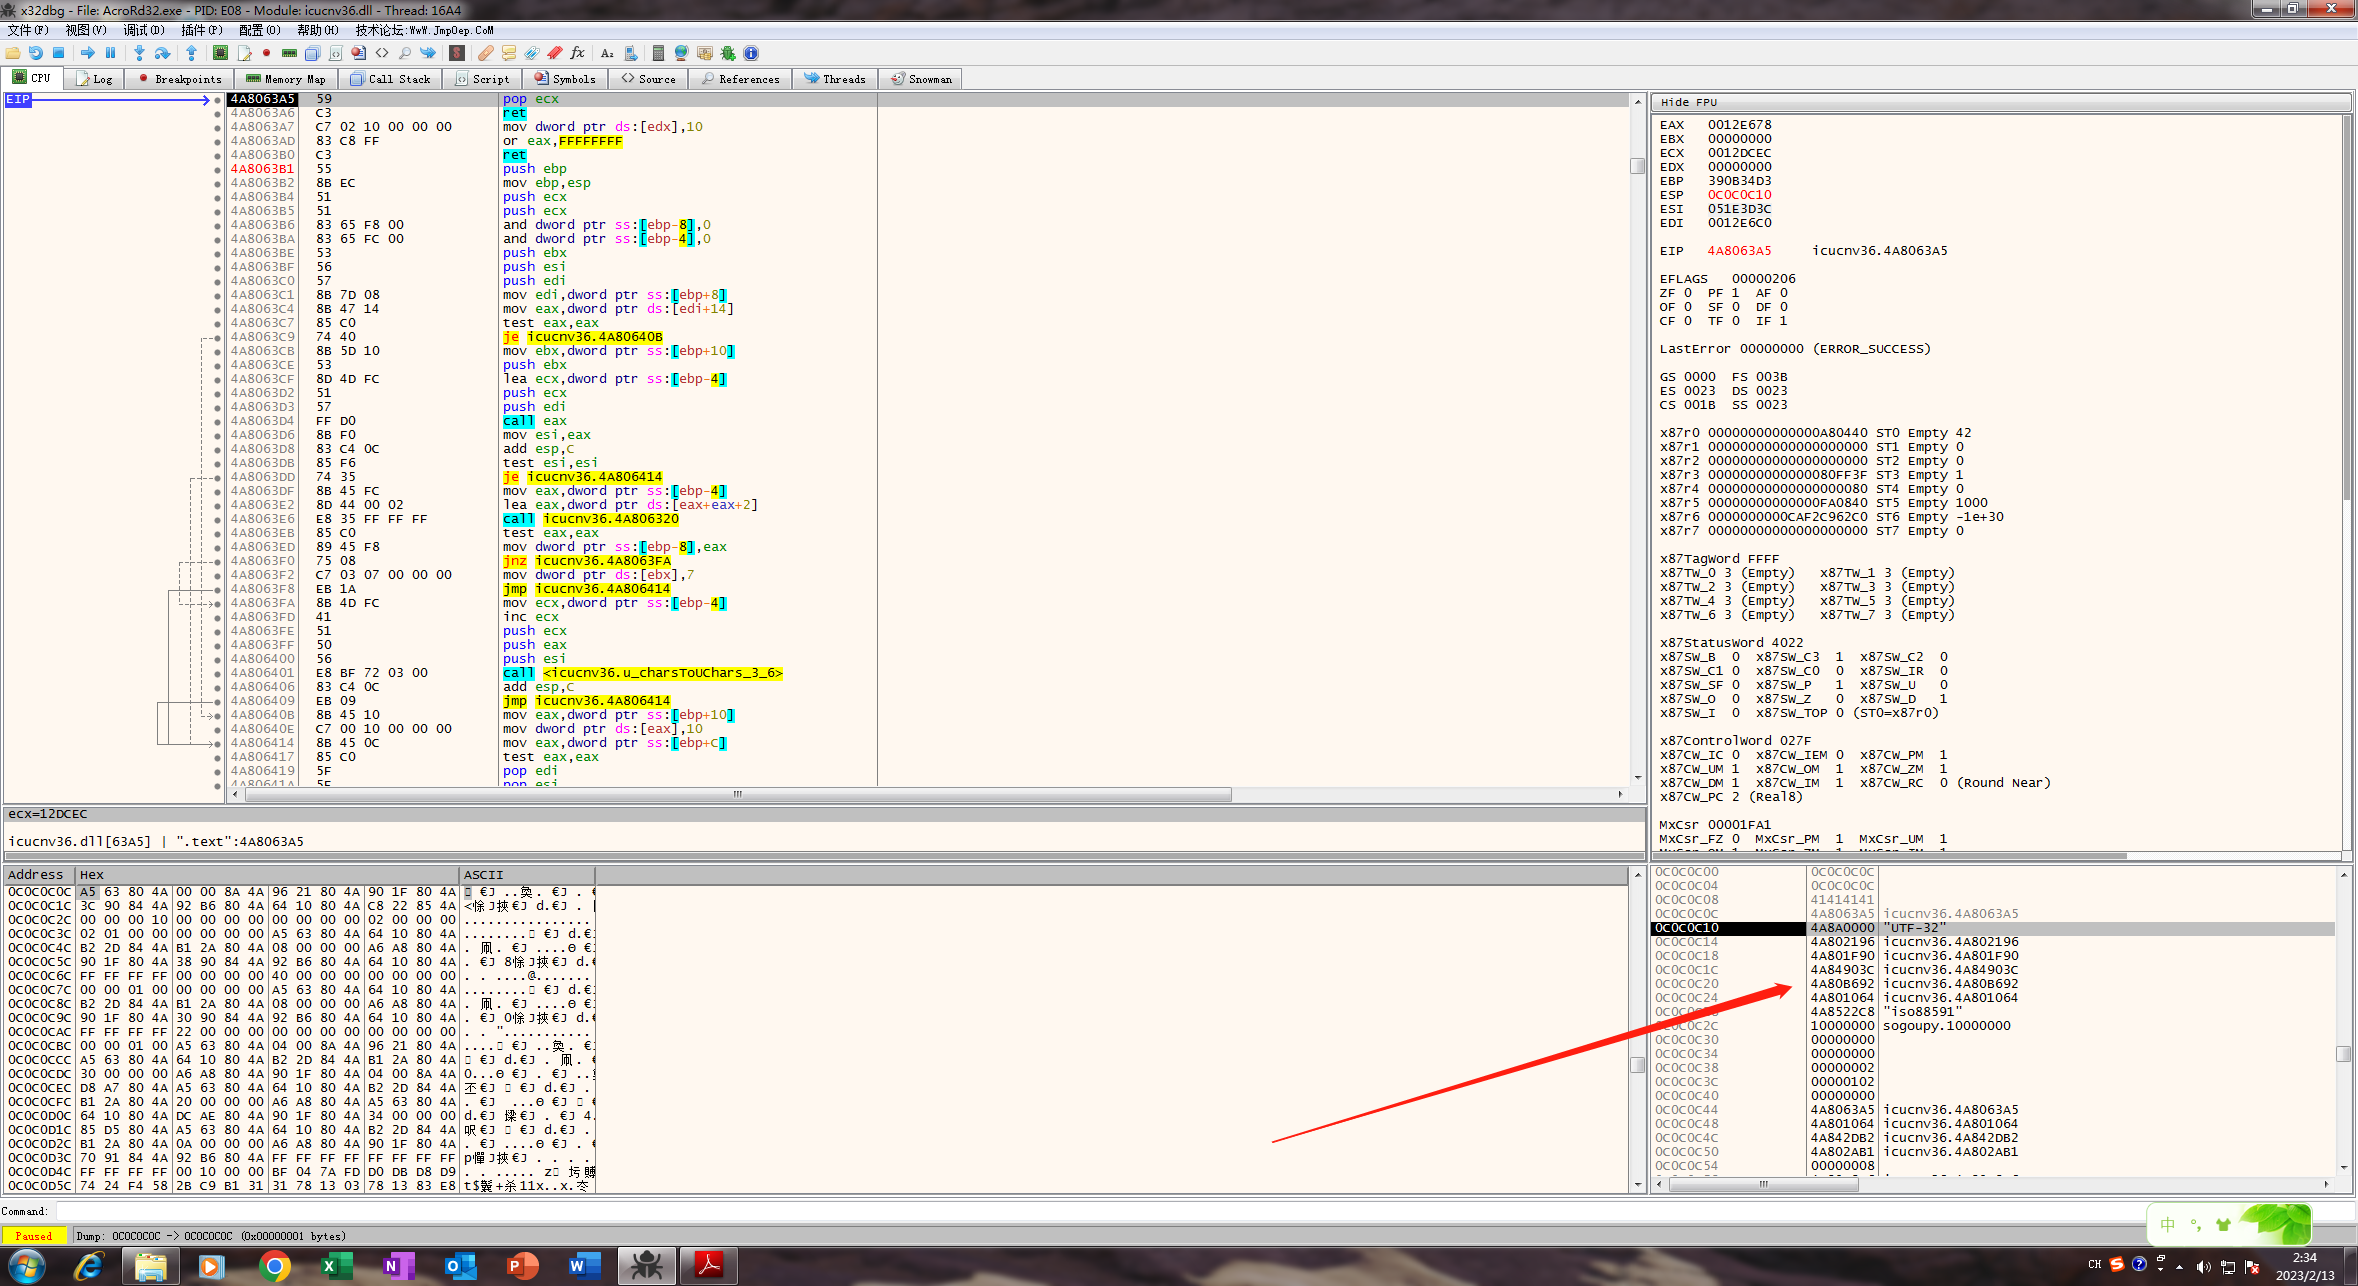Open the 视图(V) menu
2358x1286 pixels.
86,30
